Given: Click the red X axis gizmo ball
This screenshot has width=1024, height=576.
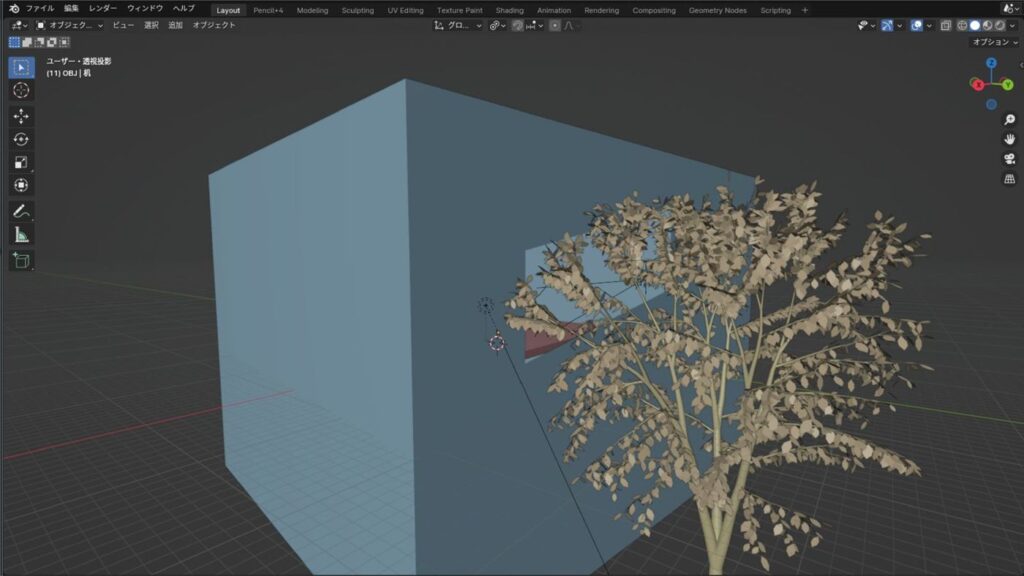Looking at the screenshot, I should 978,85.
